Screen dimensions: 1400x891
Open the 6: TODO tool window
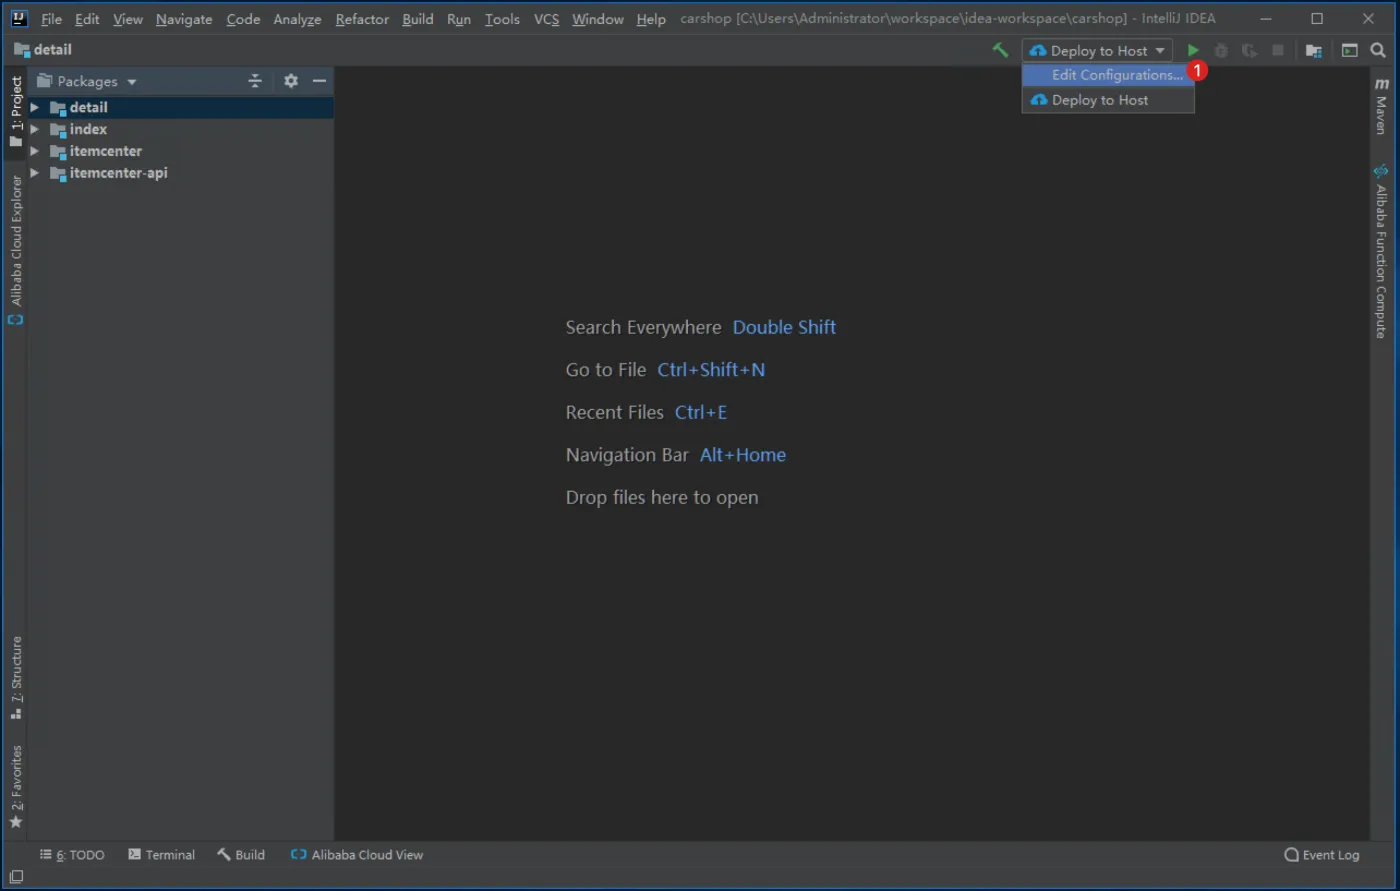point(72,855)
